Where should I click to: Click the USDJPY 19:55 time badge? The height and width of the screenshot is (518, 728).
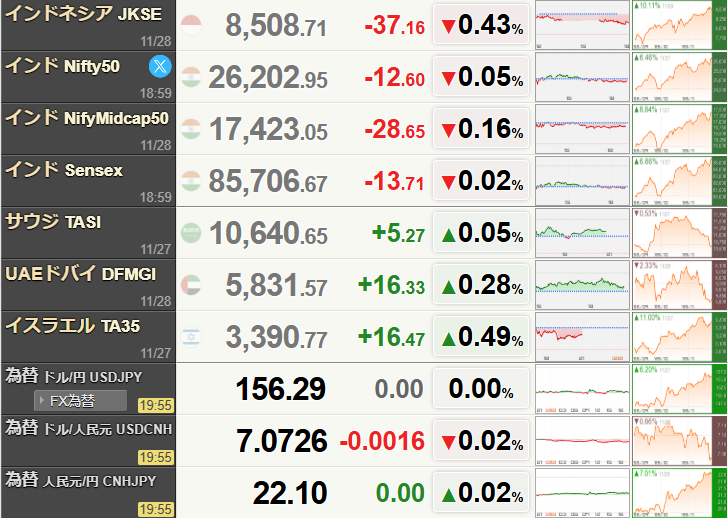click(x=156, y=405)
